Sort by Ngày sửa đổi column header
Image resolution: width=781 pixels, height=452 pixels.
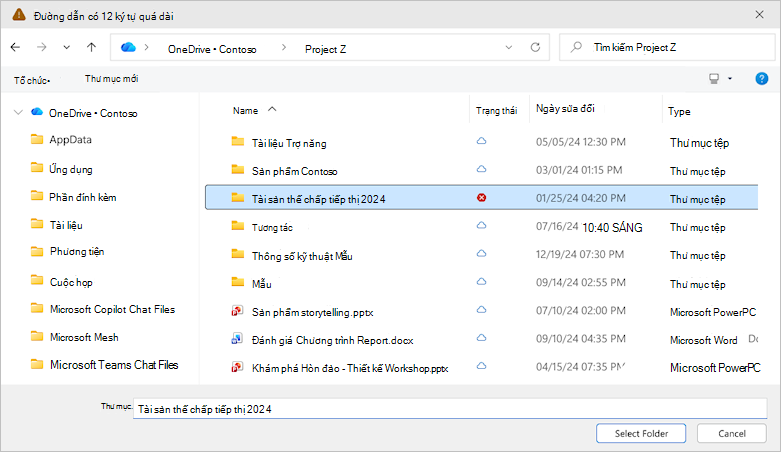pos(565,108)
